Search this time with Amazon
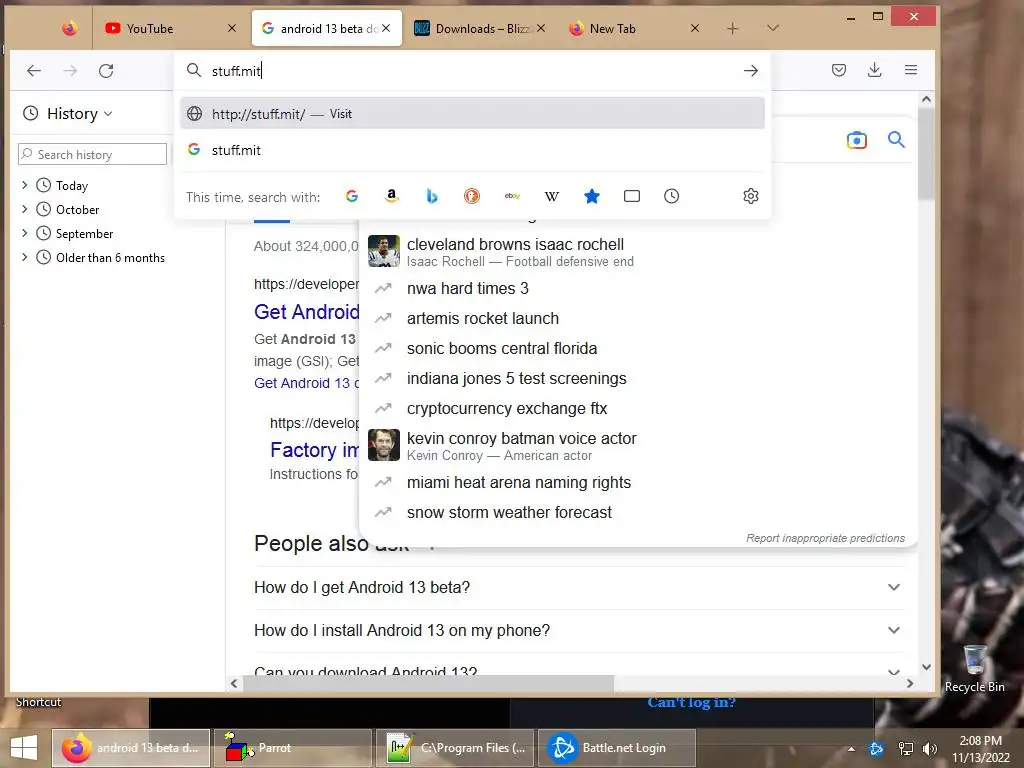Viewport: 1024px width, 768px height. (392, 196)
